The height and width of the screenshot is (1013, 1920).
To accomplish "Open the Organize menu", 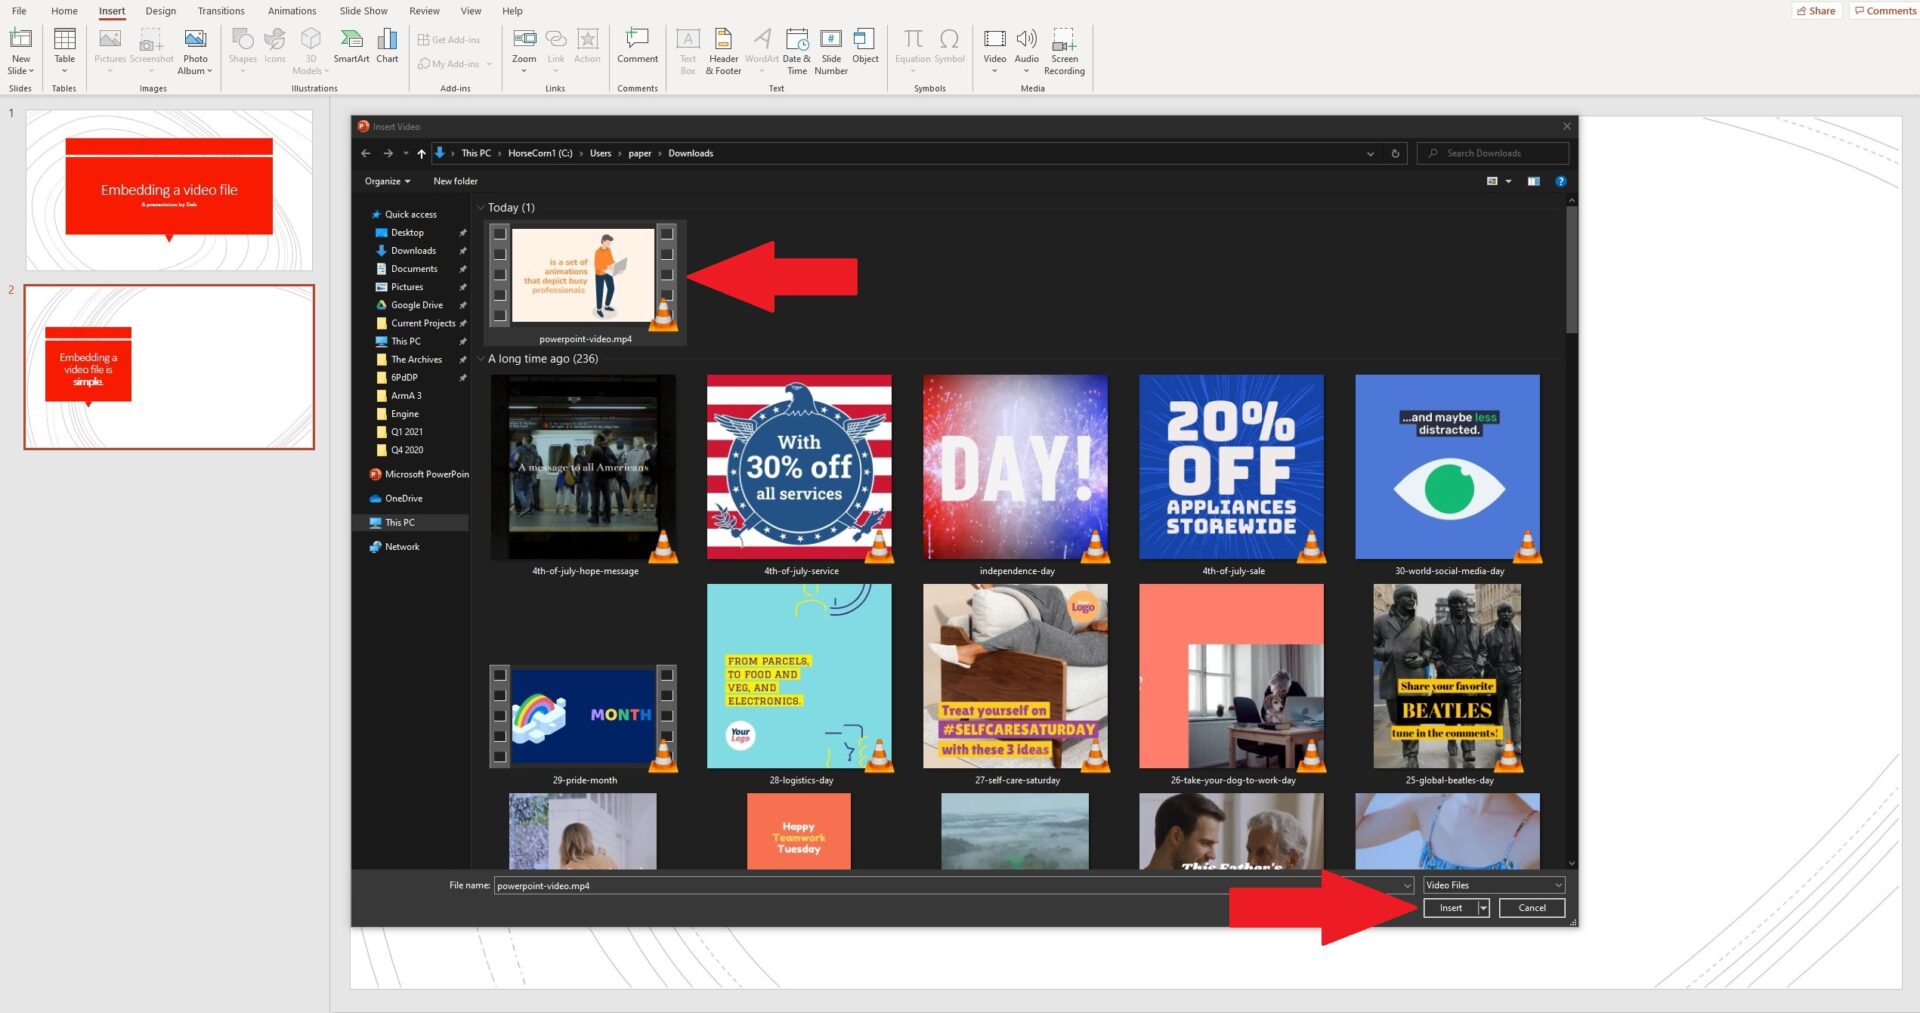I will (387, 181).
